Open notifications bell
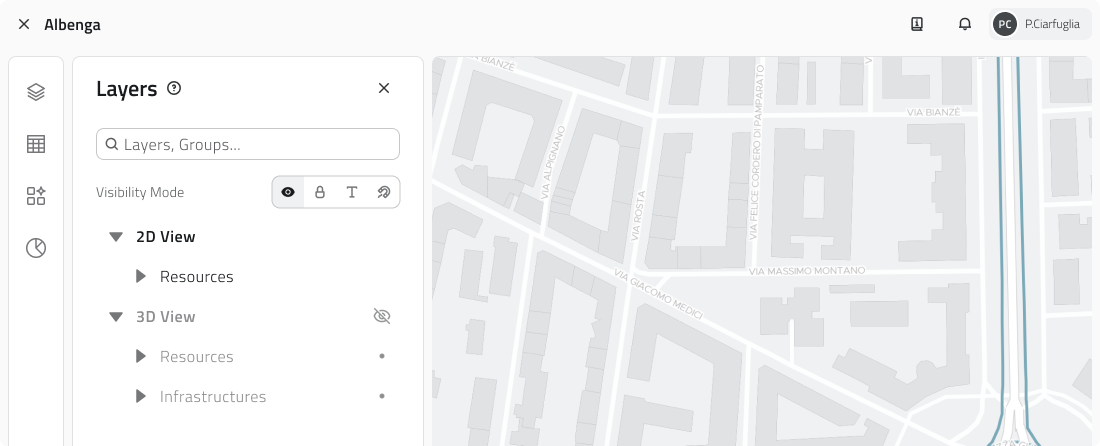The image size is (1100, 446). (x=965, y=24)
